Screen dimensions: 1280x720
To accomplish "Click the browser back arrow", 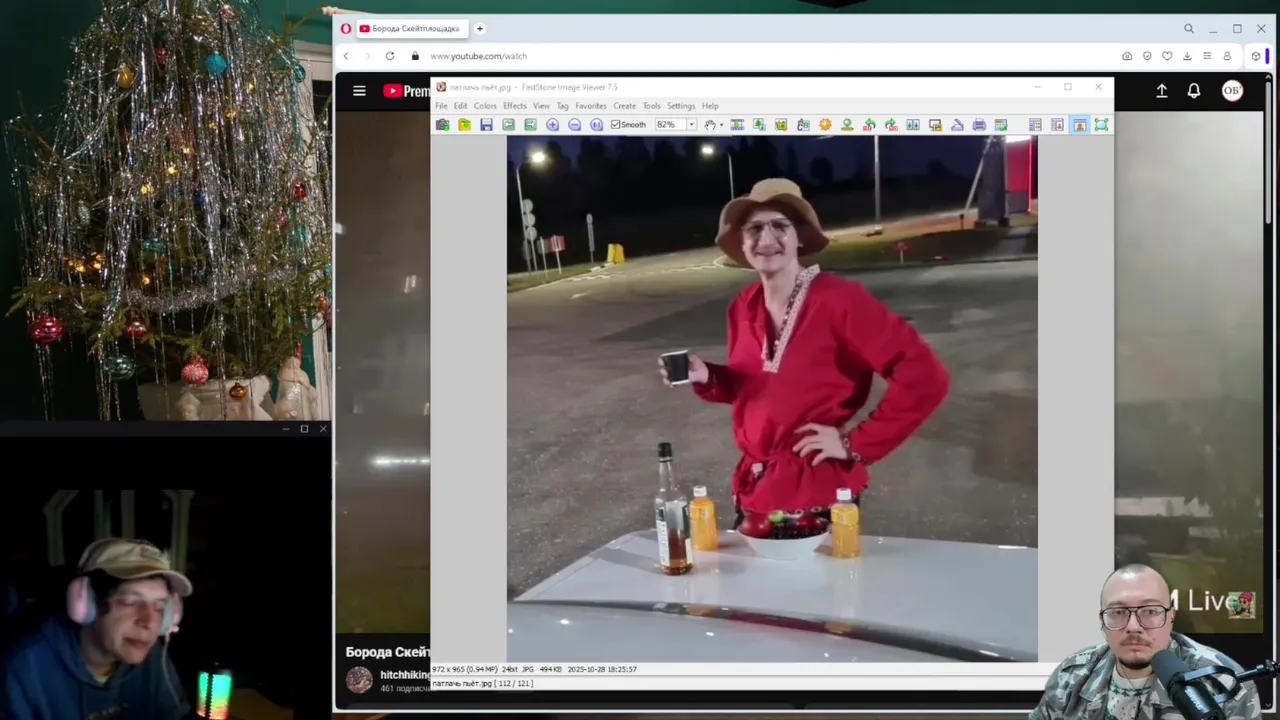I will coord(346,56).
